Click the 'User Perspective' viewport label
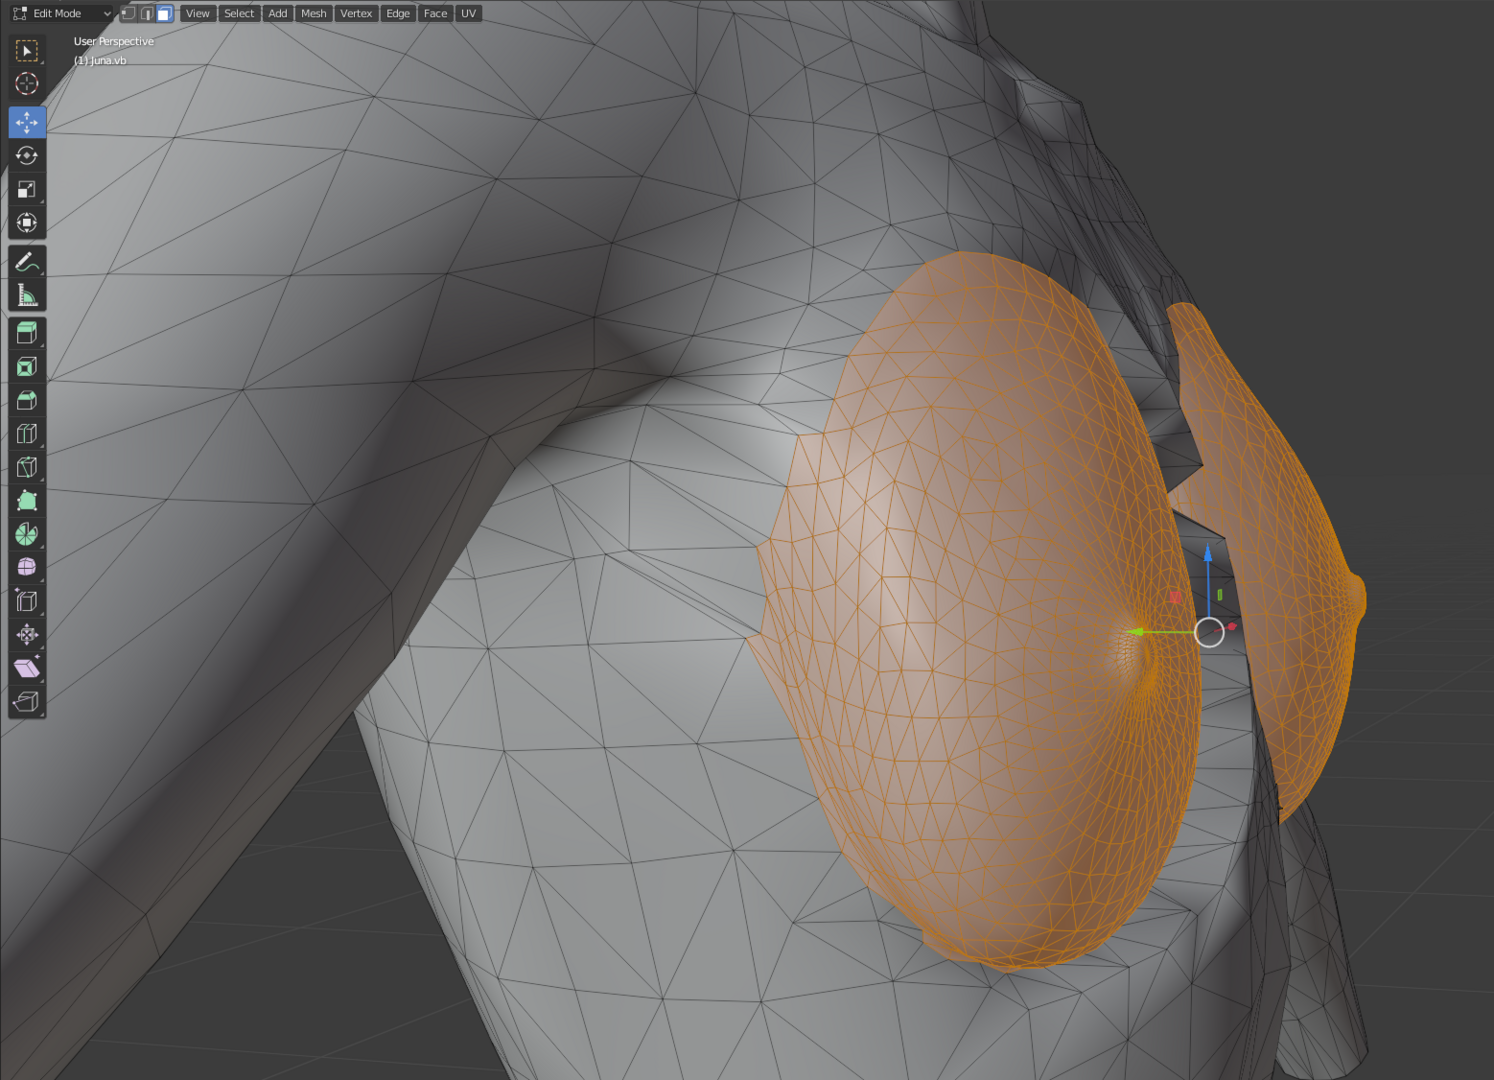Screen dimensions: 1494x1080 point(114,42)
